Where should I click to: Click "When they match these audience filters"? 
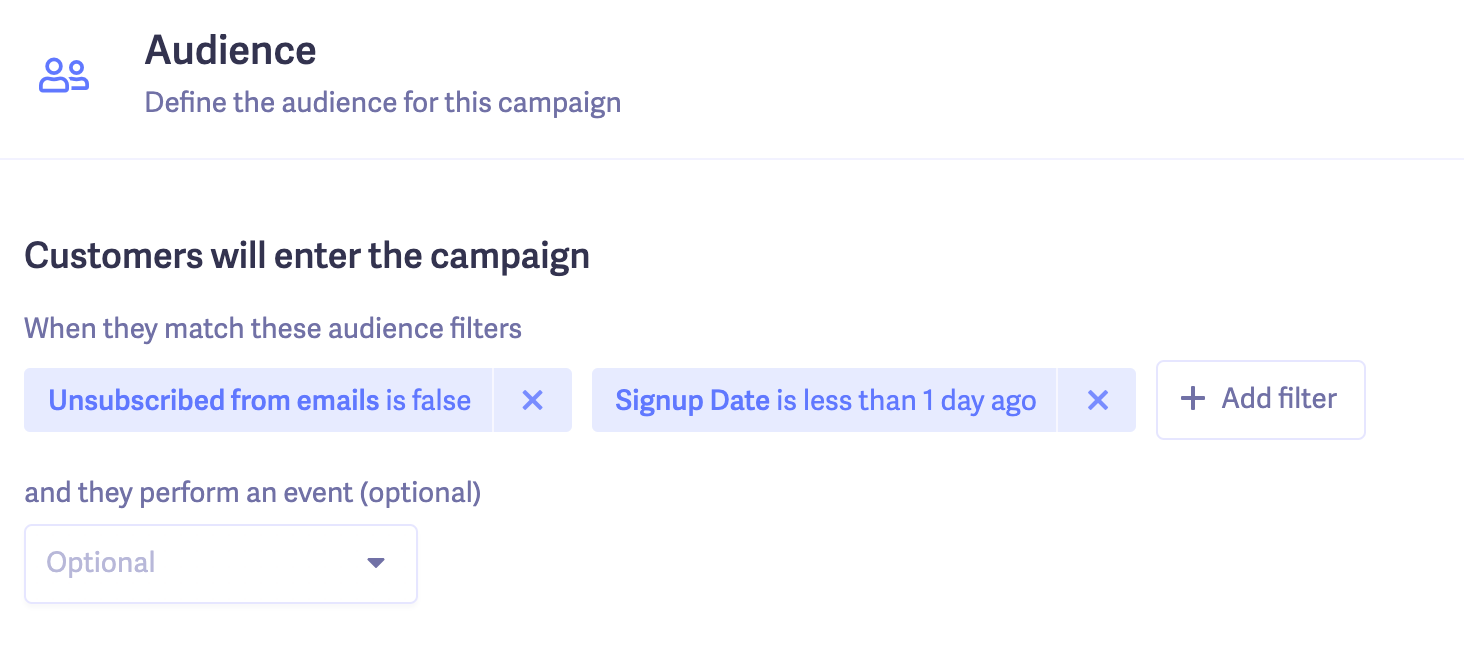tap(272, 328)
